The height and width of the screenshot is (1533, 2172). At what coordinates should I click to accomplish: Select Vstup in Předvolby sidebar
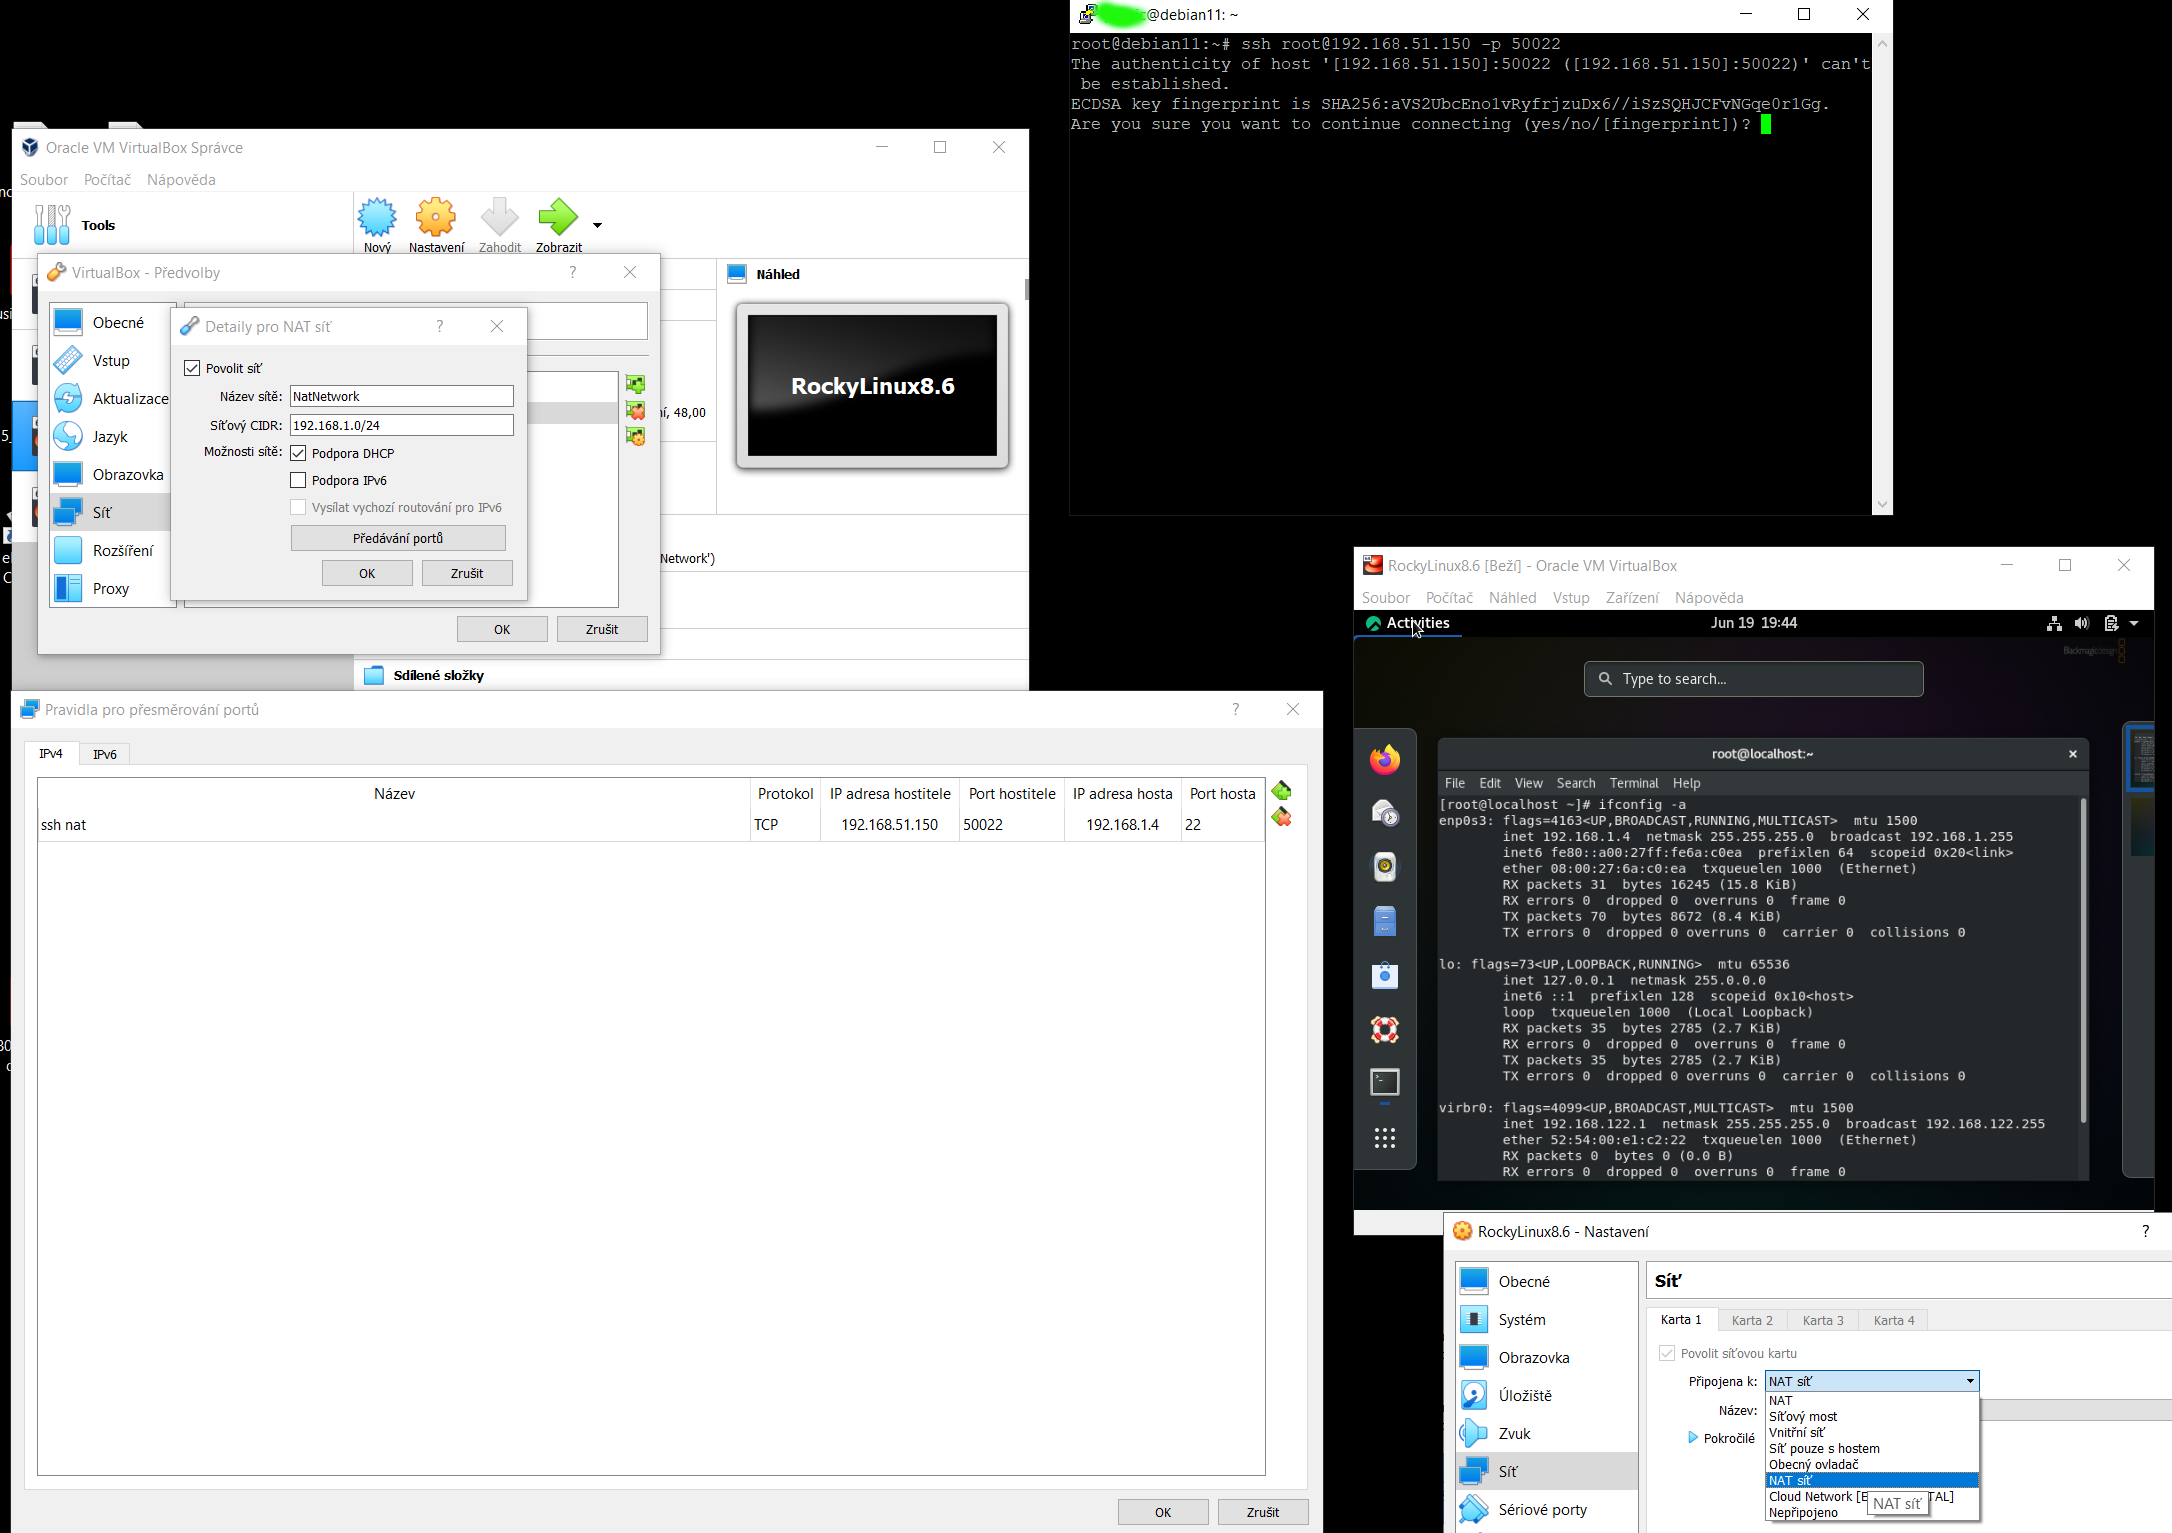tap(110, 360)
